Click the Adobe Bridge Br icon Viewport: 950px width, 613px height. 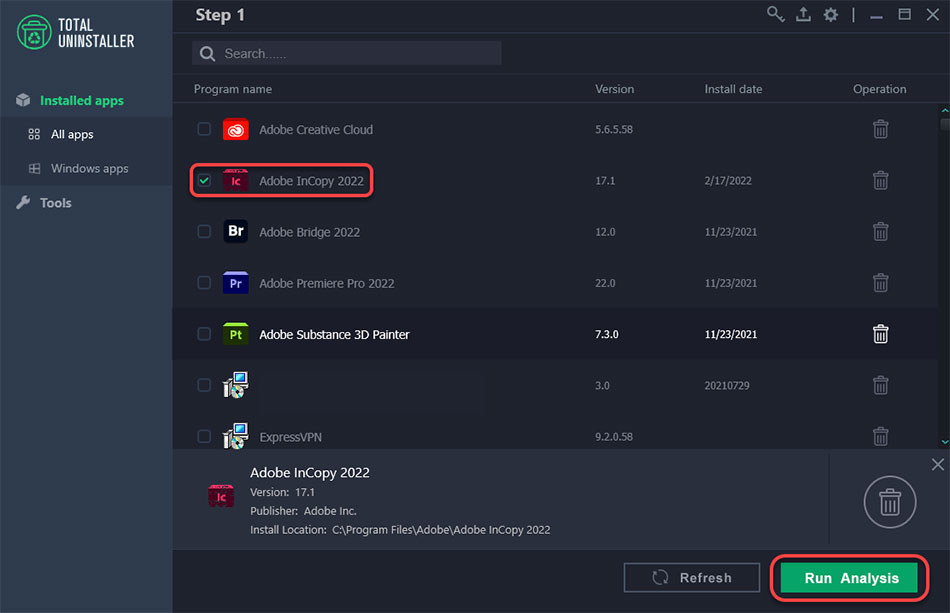[x=236, y=231]
